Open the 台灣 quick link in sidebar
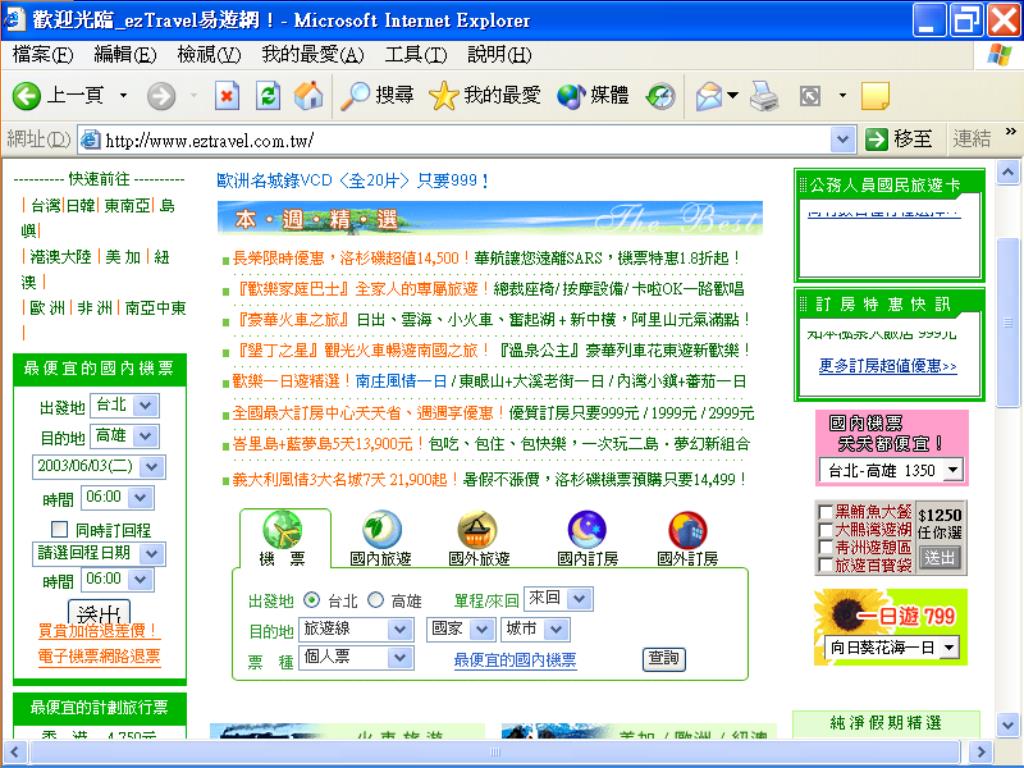The height and width of the screenshot is (768, 1024). pyautogui.click(x=45, y=206)
